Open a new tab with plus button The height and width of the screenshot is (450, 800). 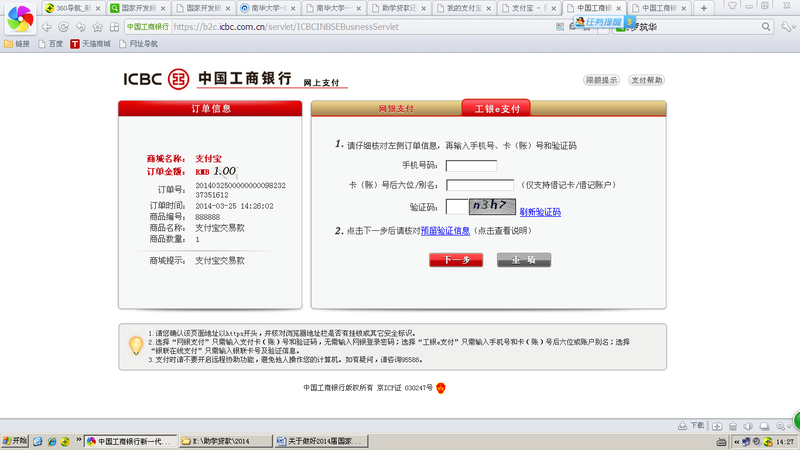704,8
